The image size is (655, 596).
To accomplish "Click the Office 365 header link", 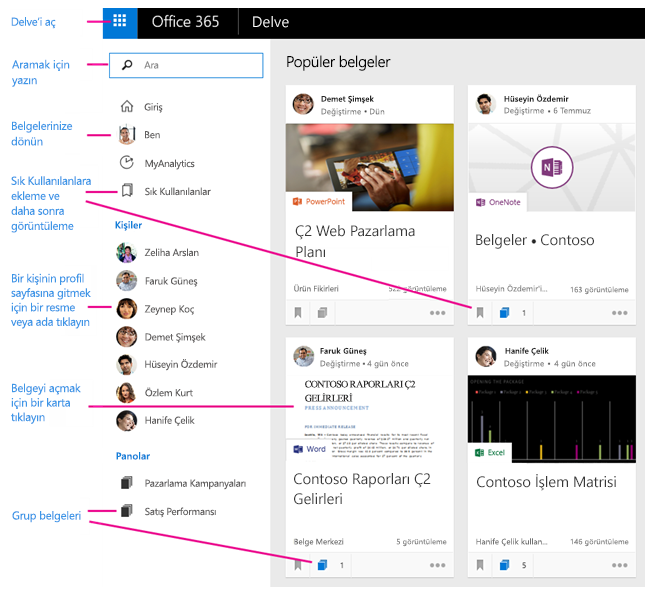I will 185,22.
